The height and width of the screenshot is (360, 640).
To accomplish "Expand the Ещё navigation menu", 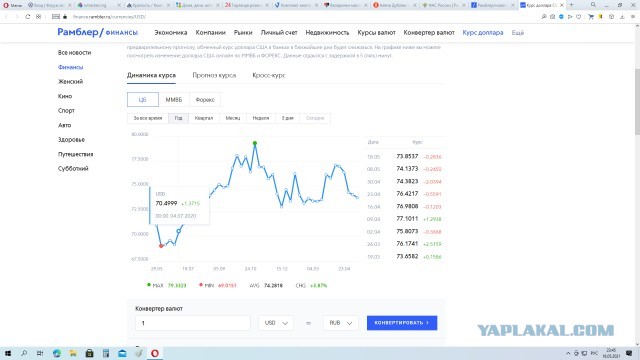I will click(518, 33).
